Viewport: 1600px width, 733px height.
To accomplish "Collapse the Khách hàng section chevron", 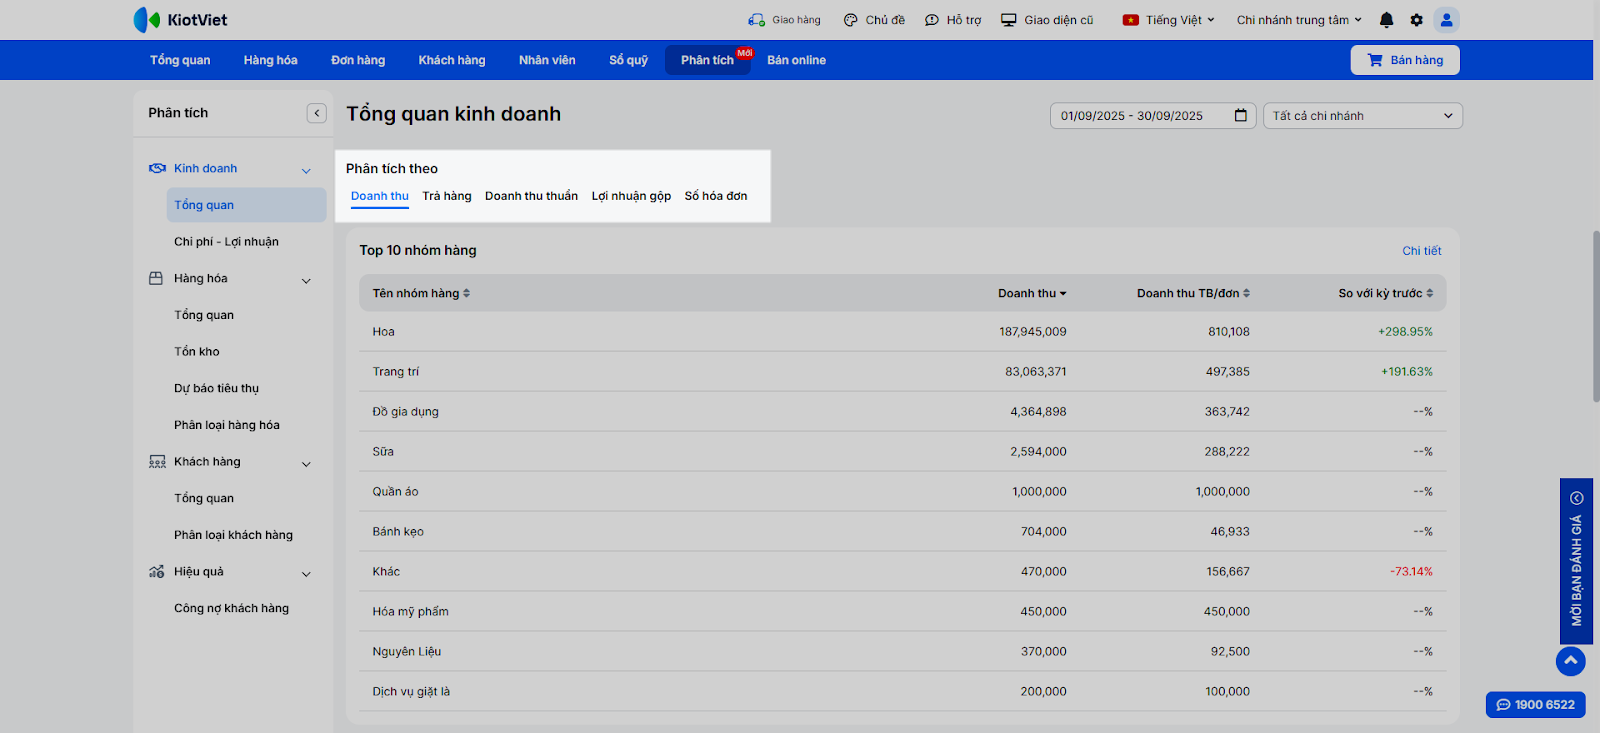I will 306,464.
